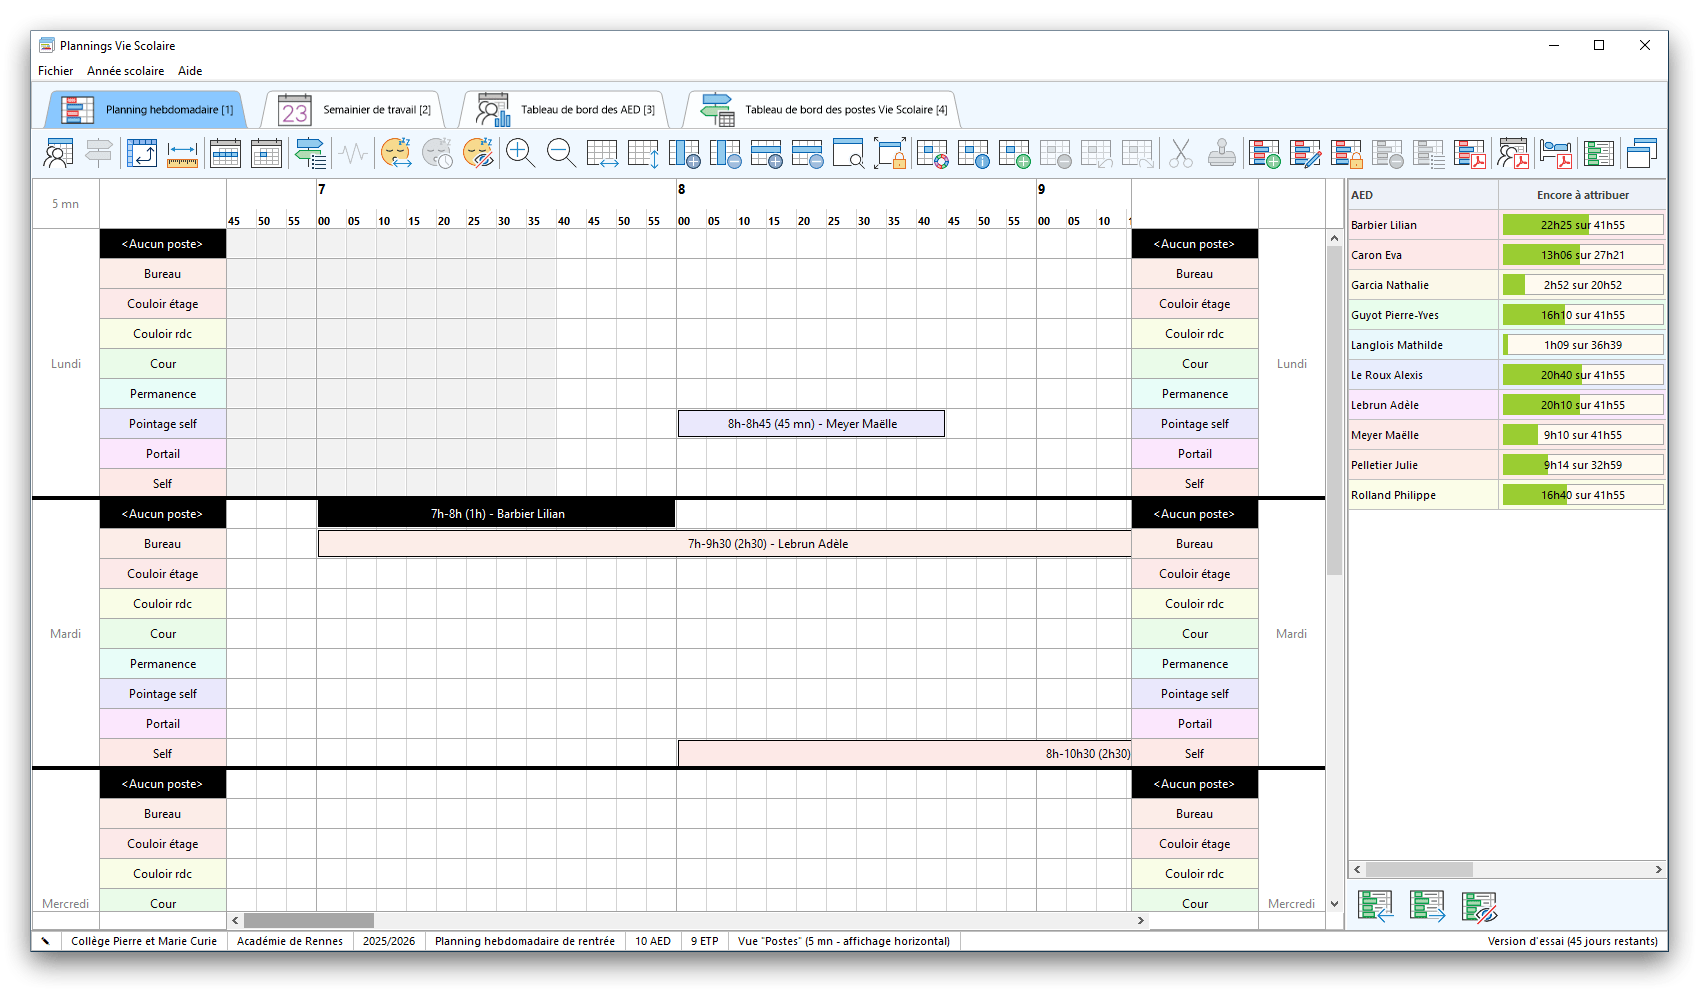This screenshot has height=992, width=1699.
Task: Toggle the green AED dashboard panel icon
Action: [x=1598, y=153]
